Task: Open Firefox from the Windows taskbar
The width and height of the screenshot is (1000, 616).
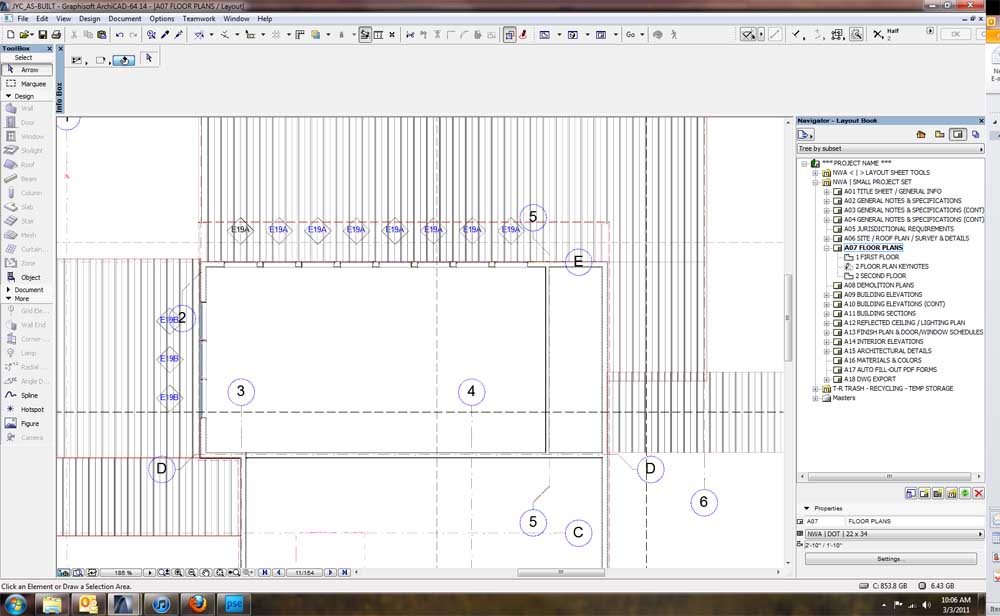Action: [197, 604]
